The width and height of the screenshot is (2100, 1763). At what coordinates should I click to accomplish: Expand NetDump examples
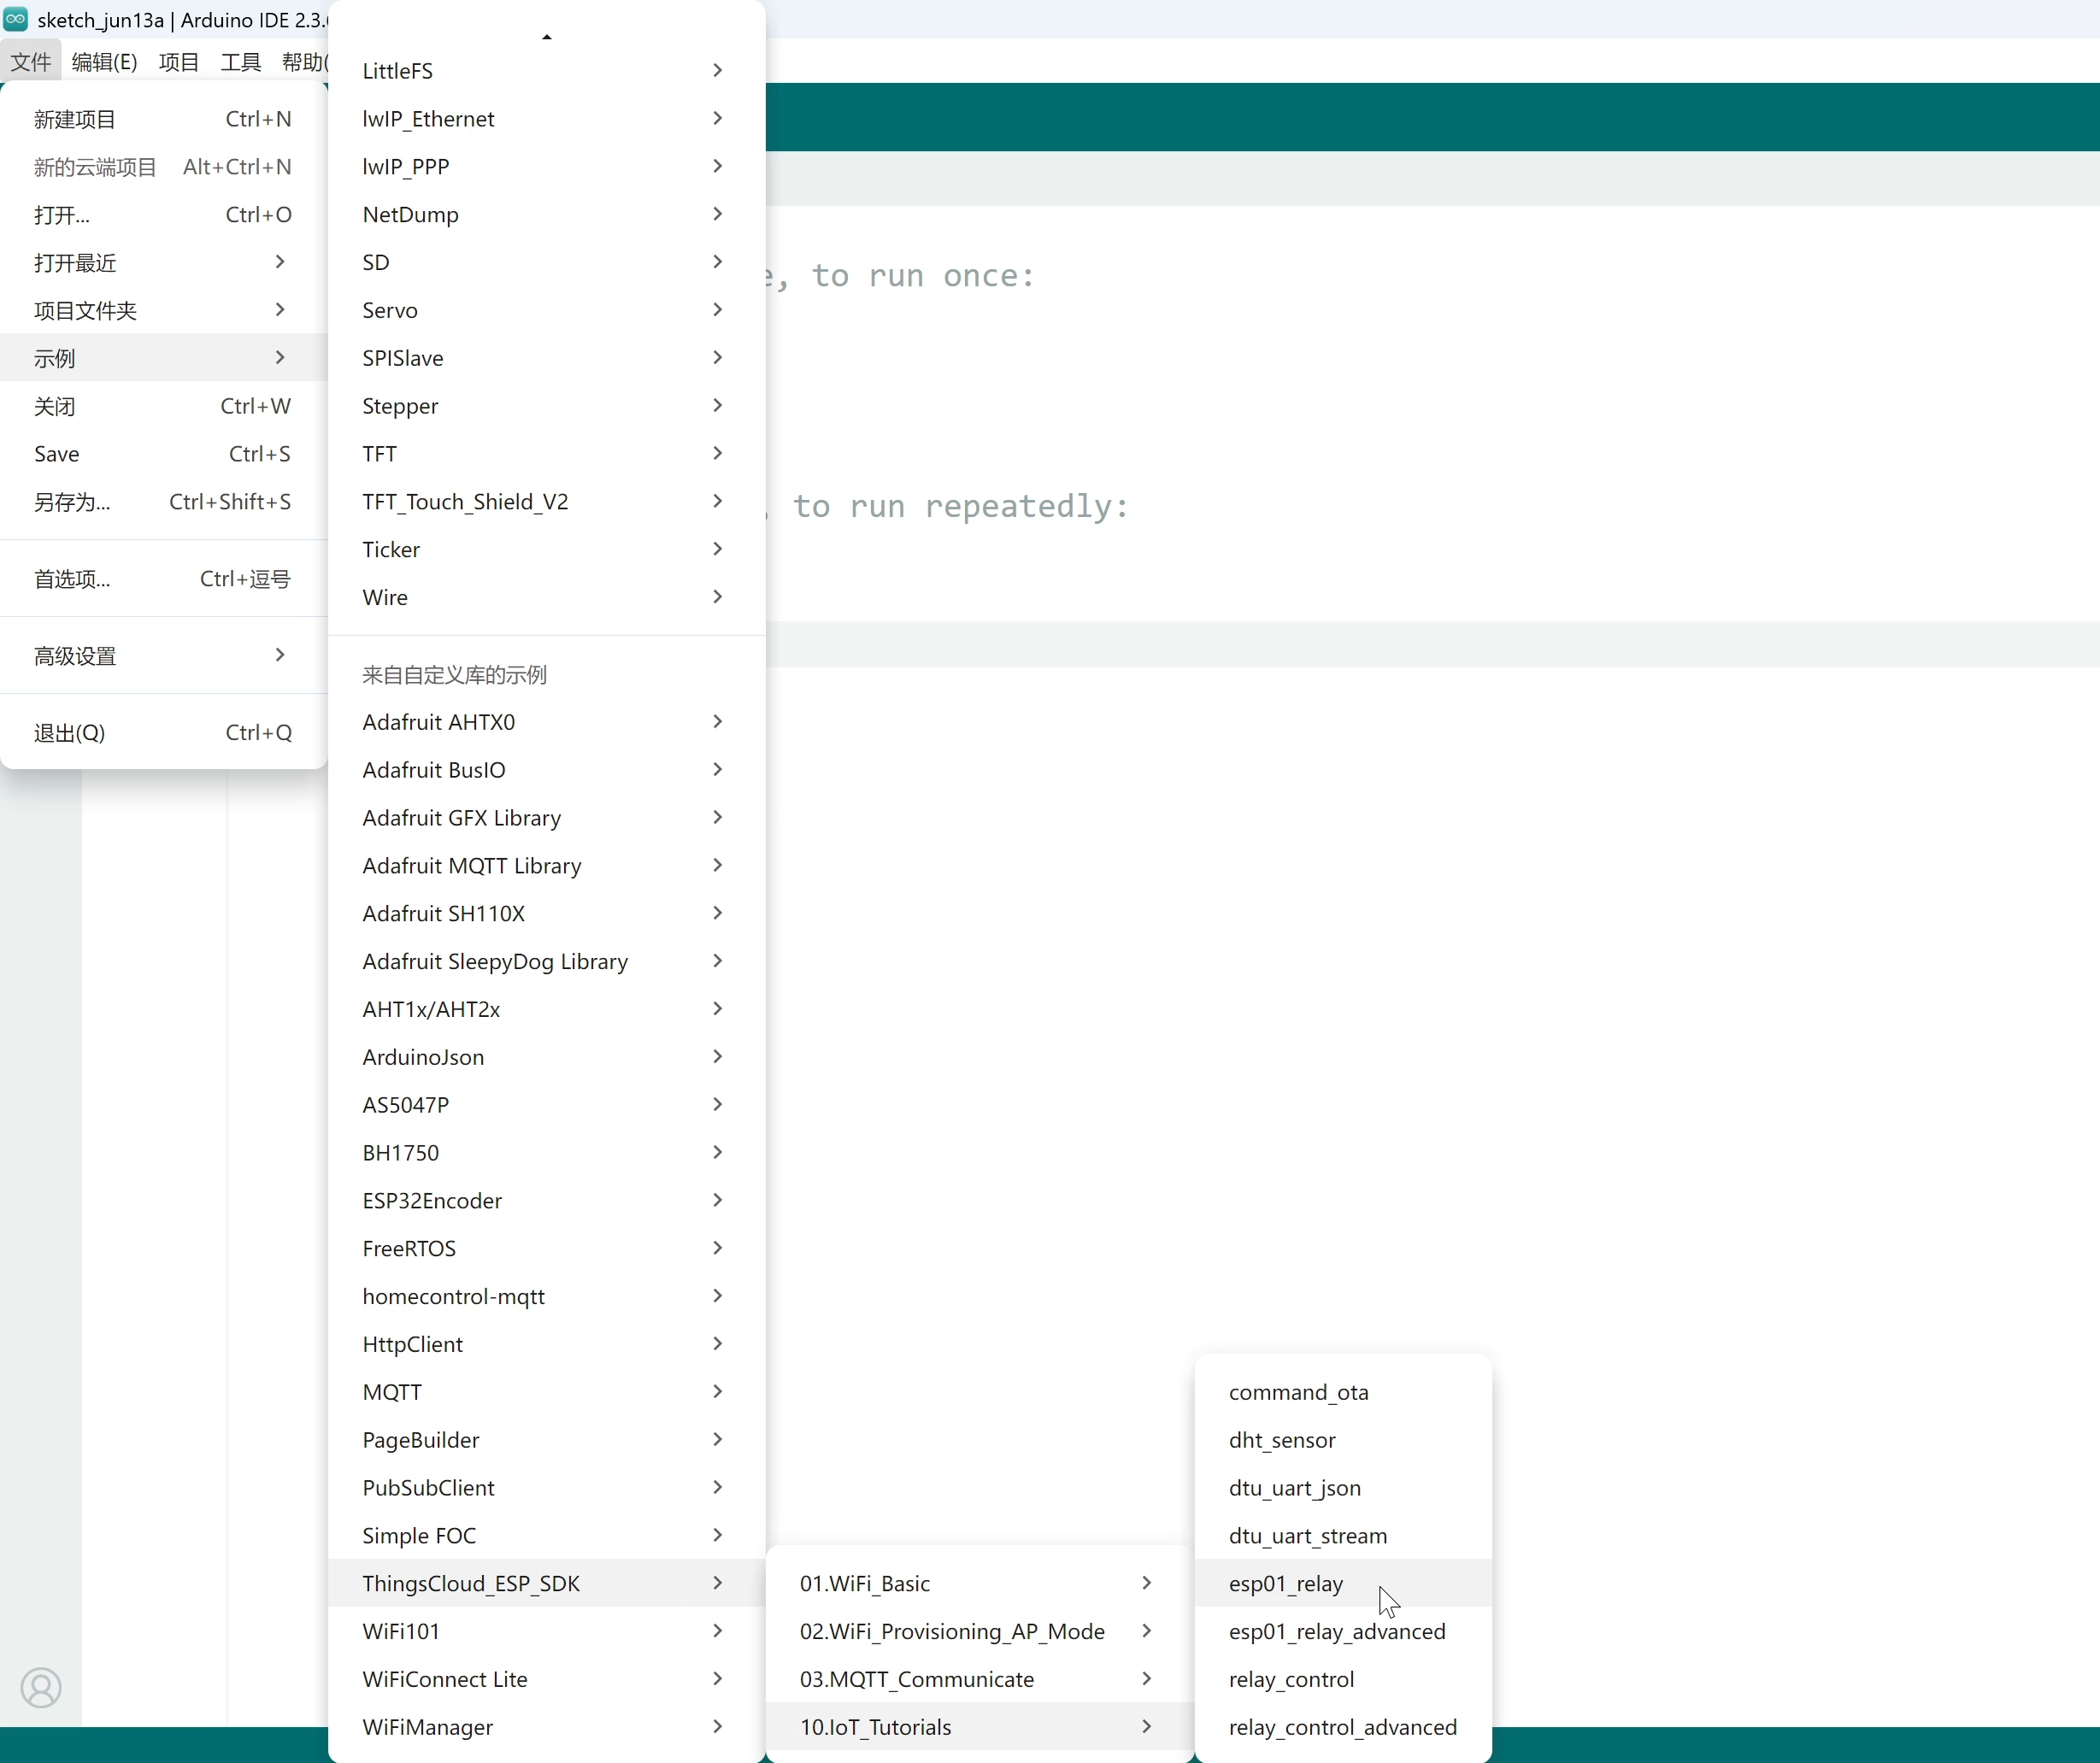(x=547, y=215)
